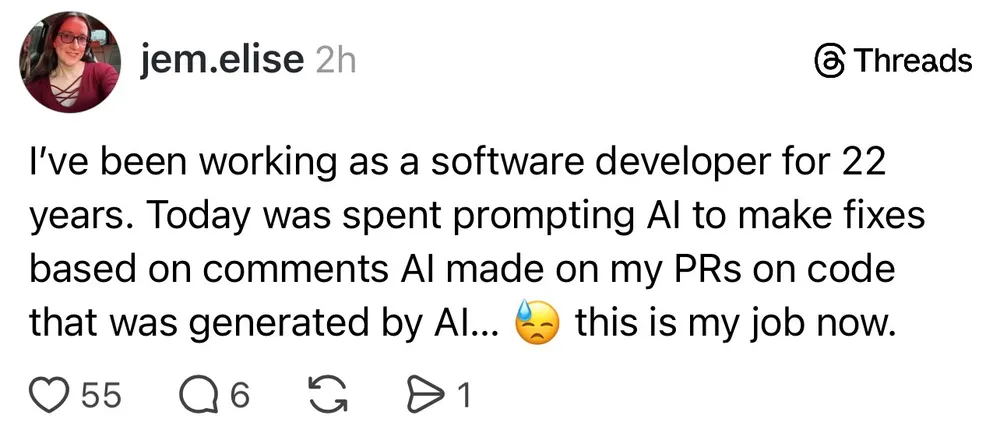Click the 2h post timestamp
The height and width of the screenshot is (440, 1000).
pyautogui.click(x=335, y=60)
